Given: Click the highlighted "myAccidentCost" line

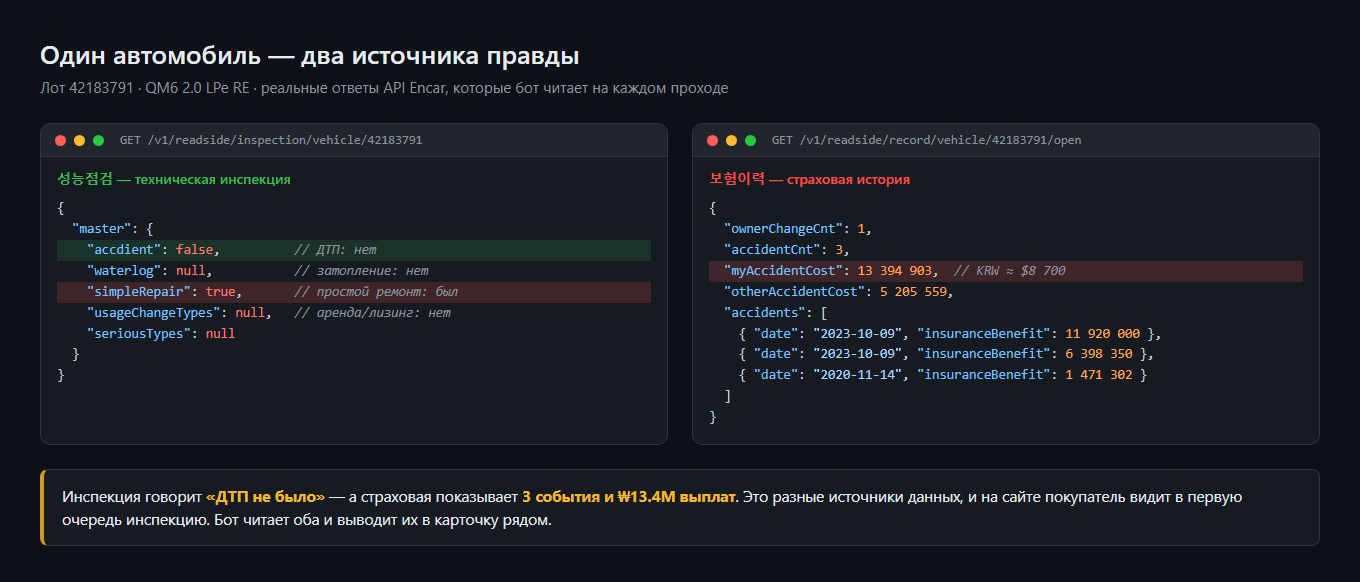Looking at the screenshot, I should click(1006, 271).
